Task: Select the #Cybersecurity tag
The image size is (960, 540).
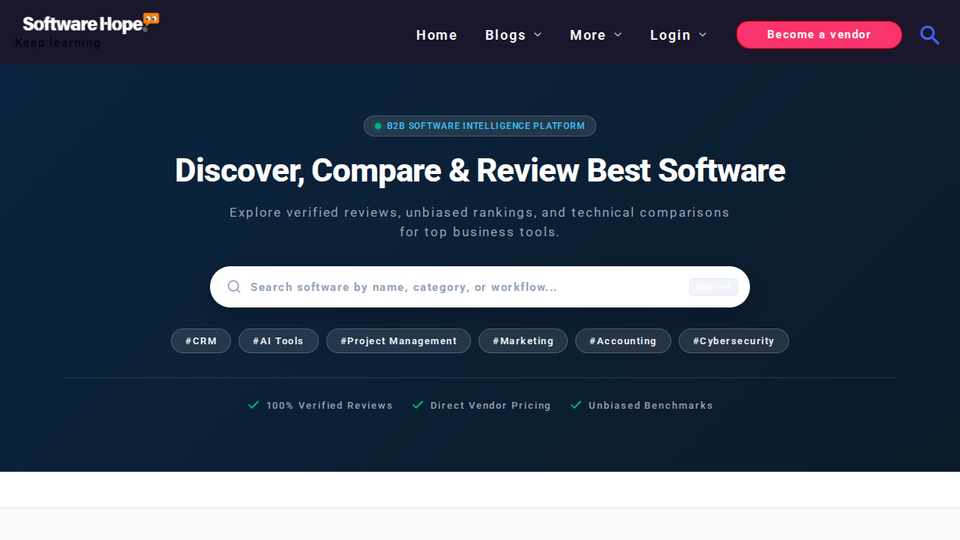Action: click(x=733, y=340)
